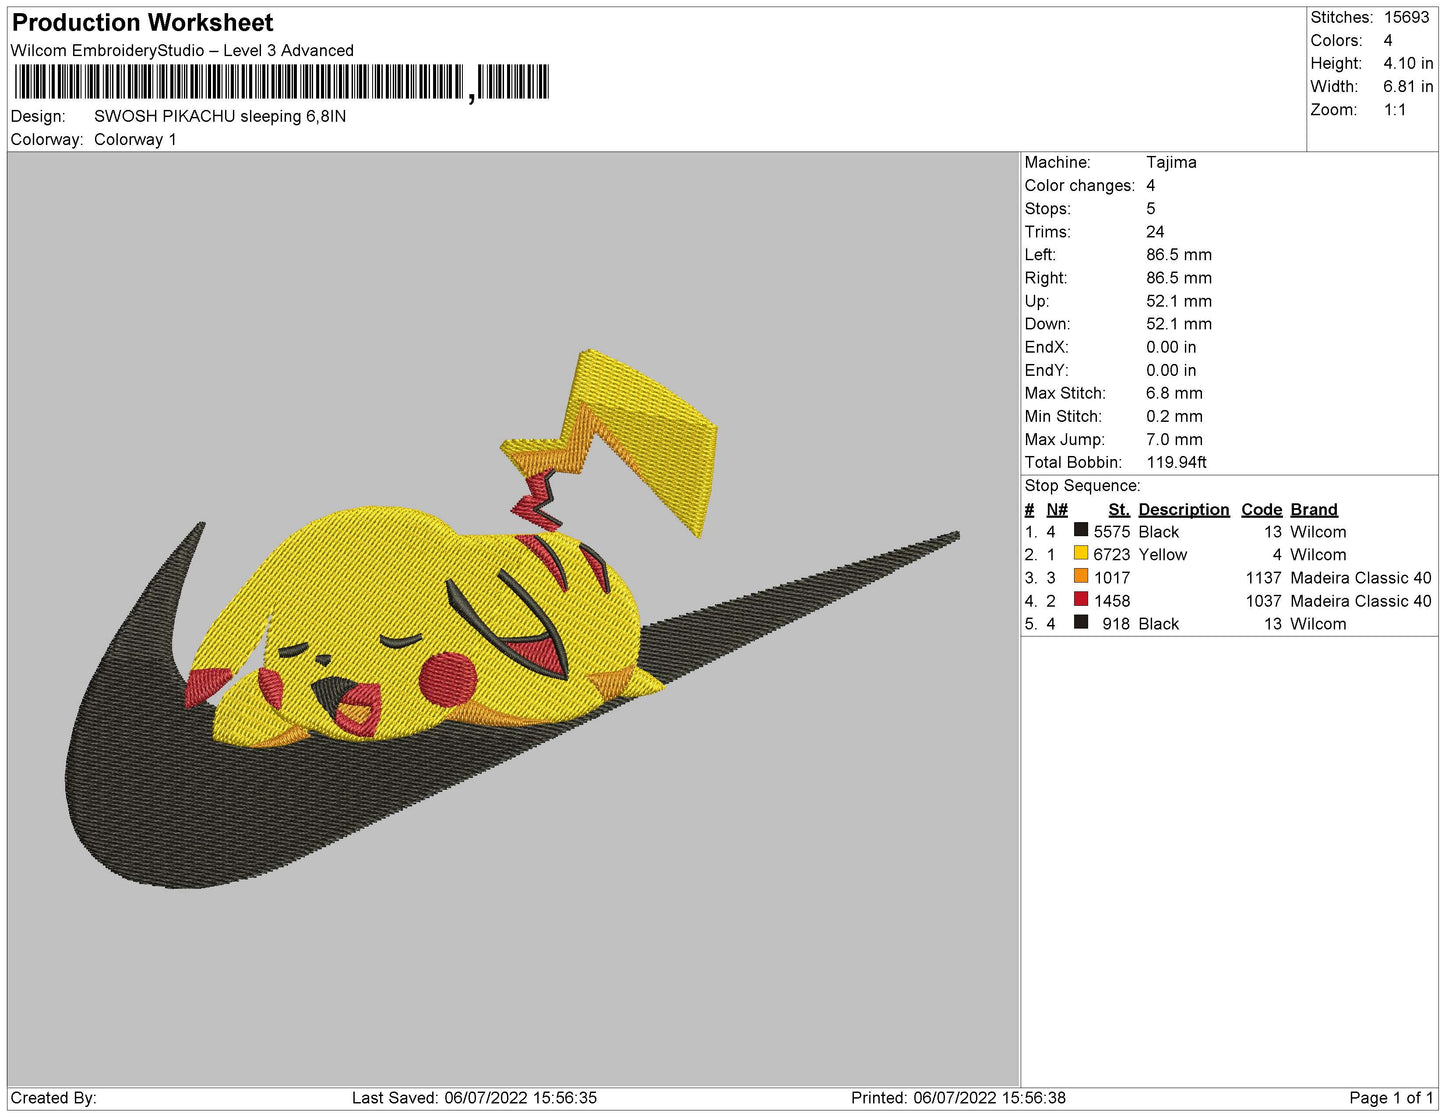Click 'Printed: 06/07/2022 15:56:38' footer
This screenshot has width=1445, height=1117.
tap(958, 1097)
